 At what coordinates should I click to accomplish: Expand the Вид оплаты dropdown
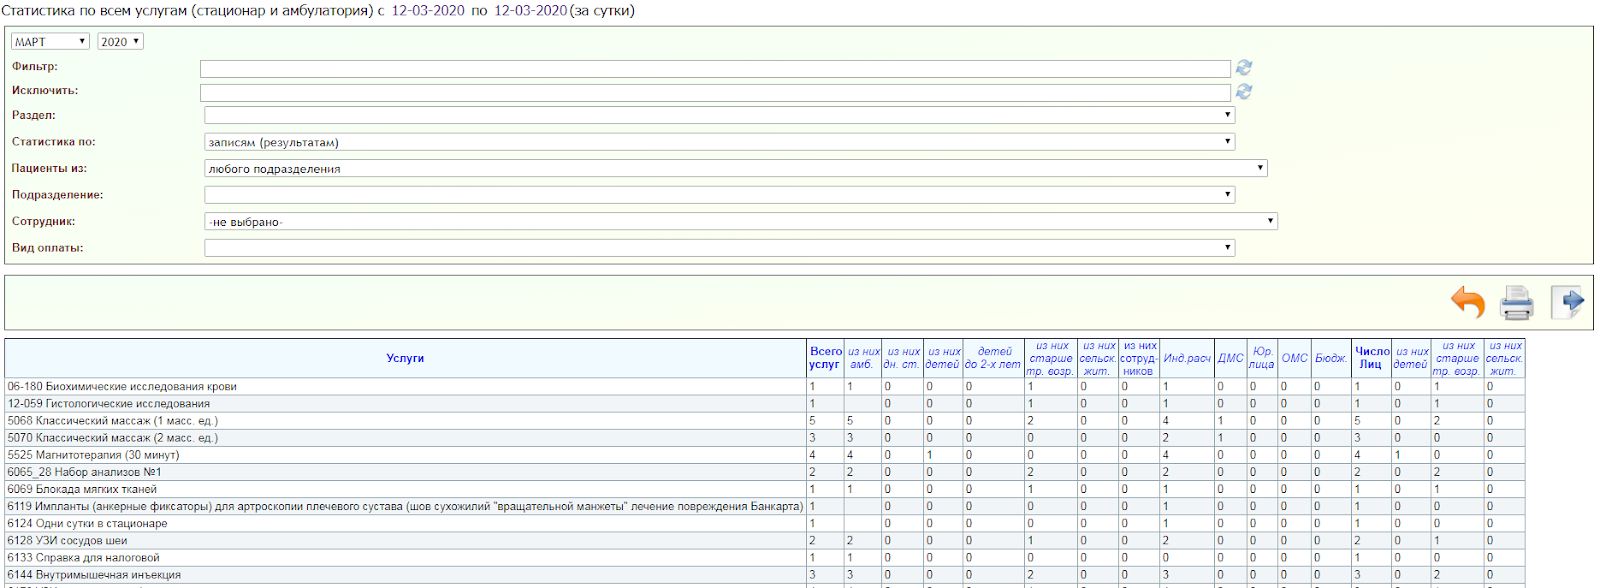[719, 247]
